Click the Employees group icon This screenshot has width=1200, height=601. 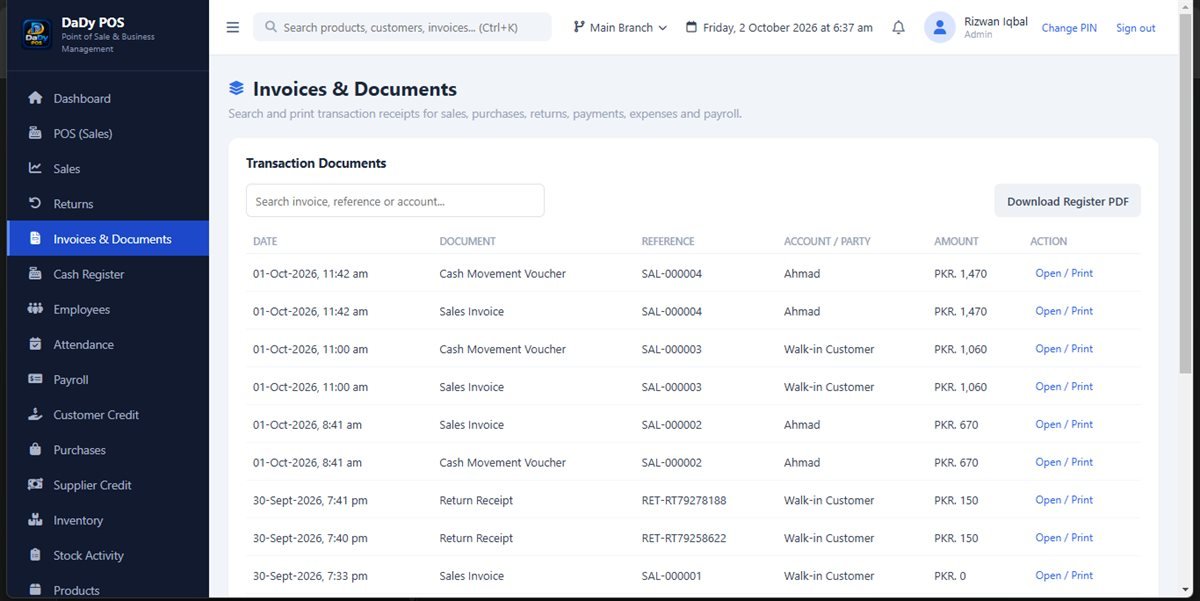(x=35, y=309)
